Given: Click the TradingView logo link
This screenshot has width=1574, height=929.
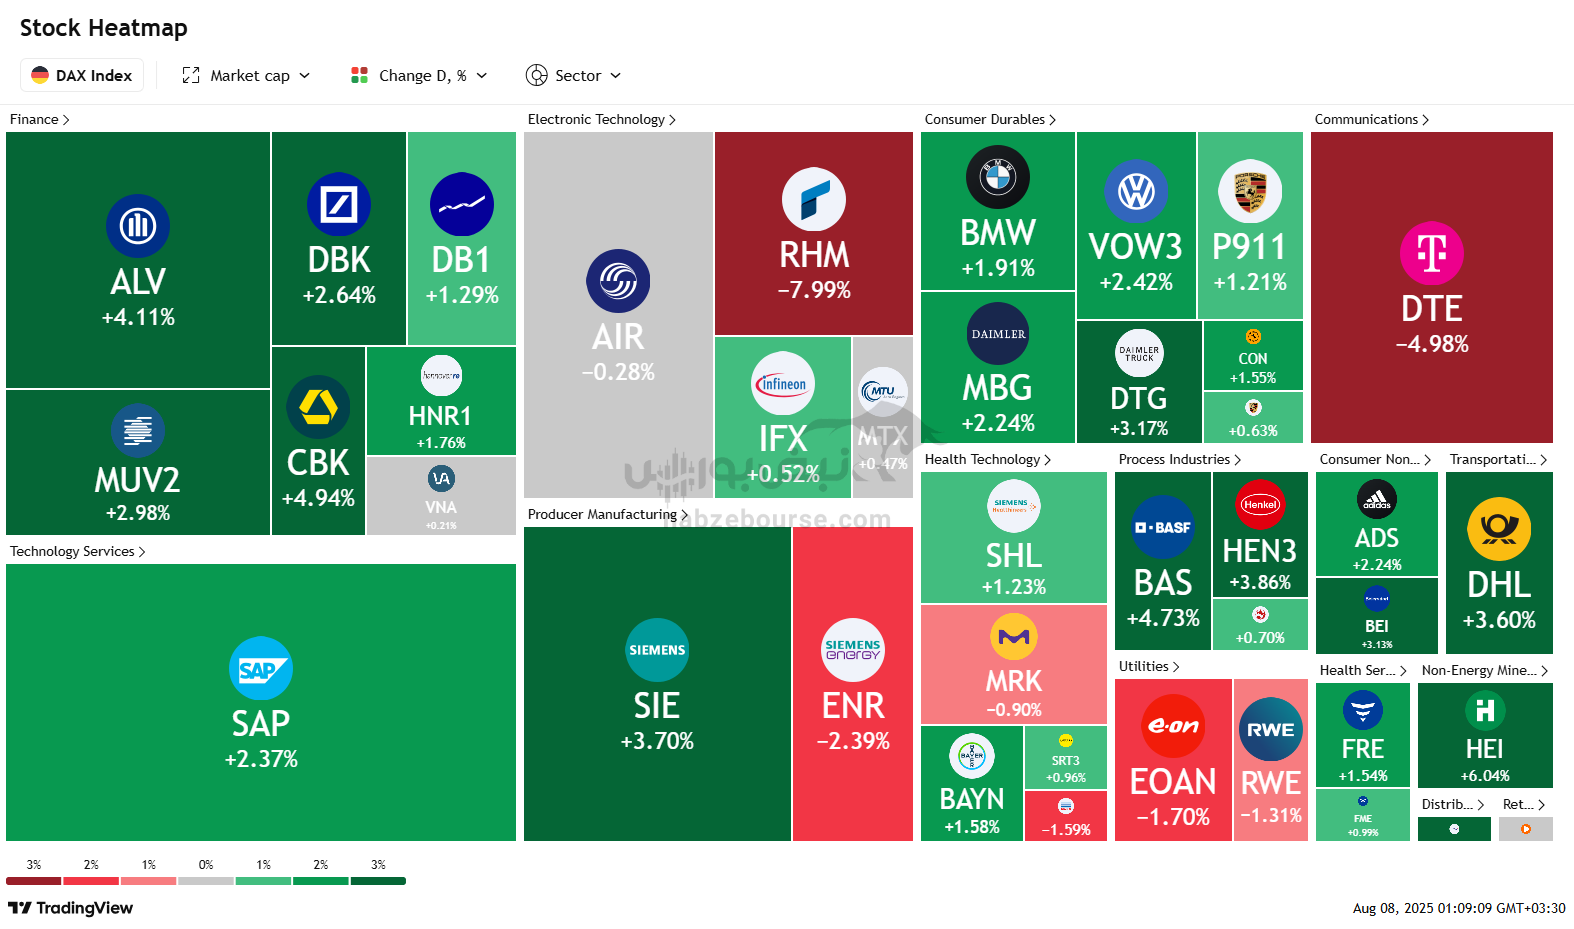Looking at the screenshot, I should tap(70, 908).
